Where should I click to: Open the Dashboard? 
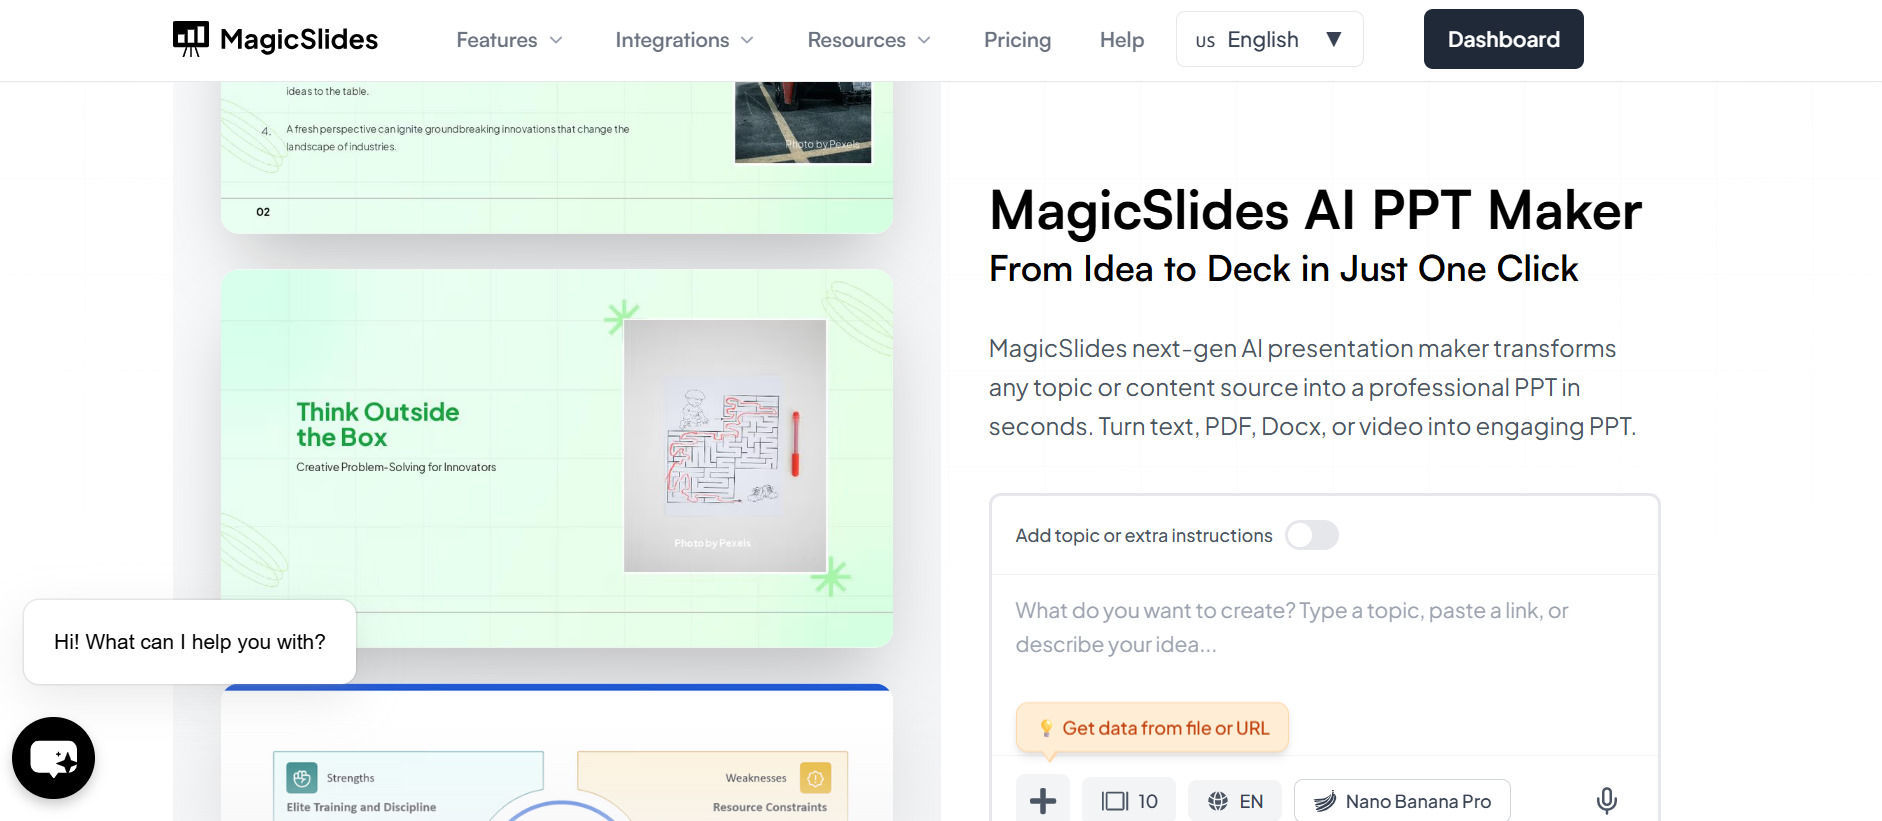[x=1504, y=39]
